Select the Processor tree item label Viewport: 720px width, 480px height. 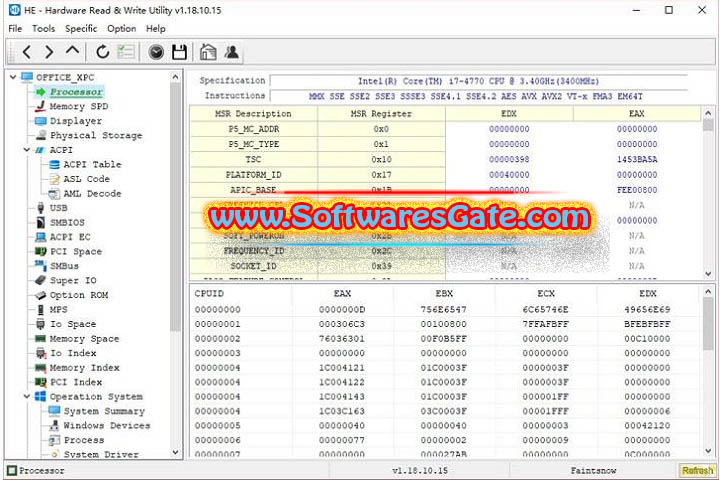click(76, 92)
